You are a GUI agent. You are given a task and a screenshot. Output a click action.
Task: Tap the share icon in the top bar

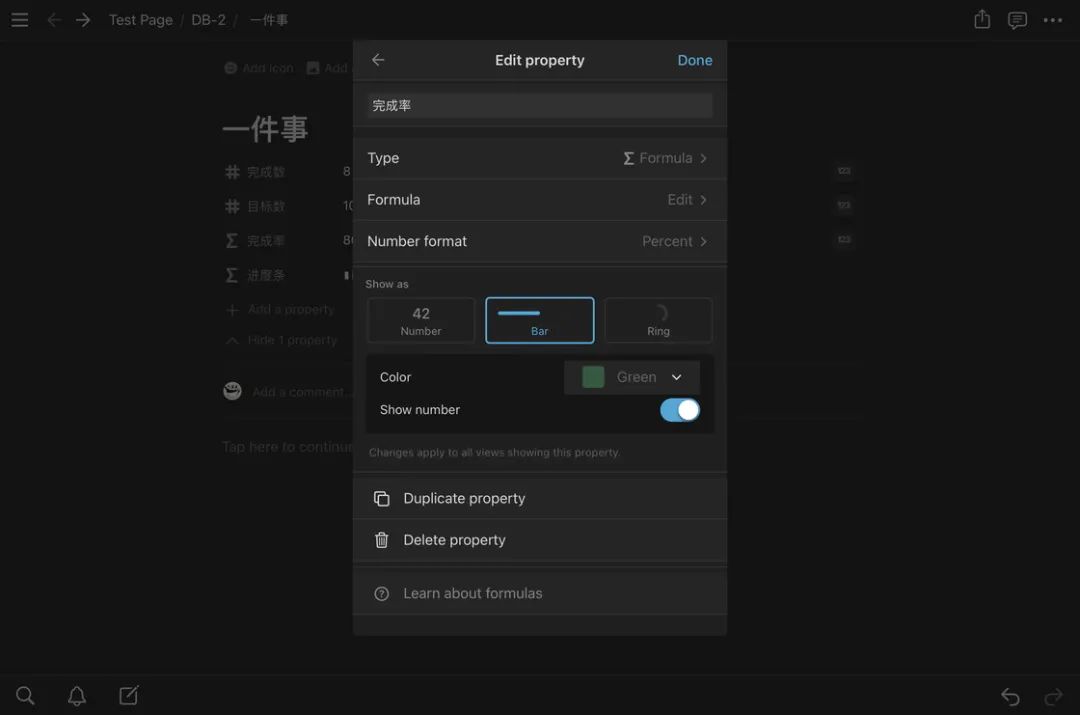point(982,19)
